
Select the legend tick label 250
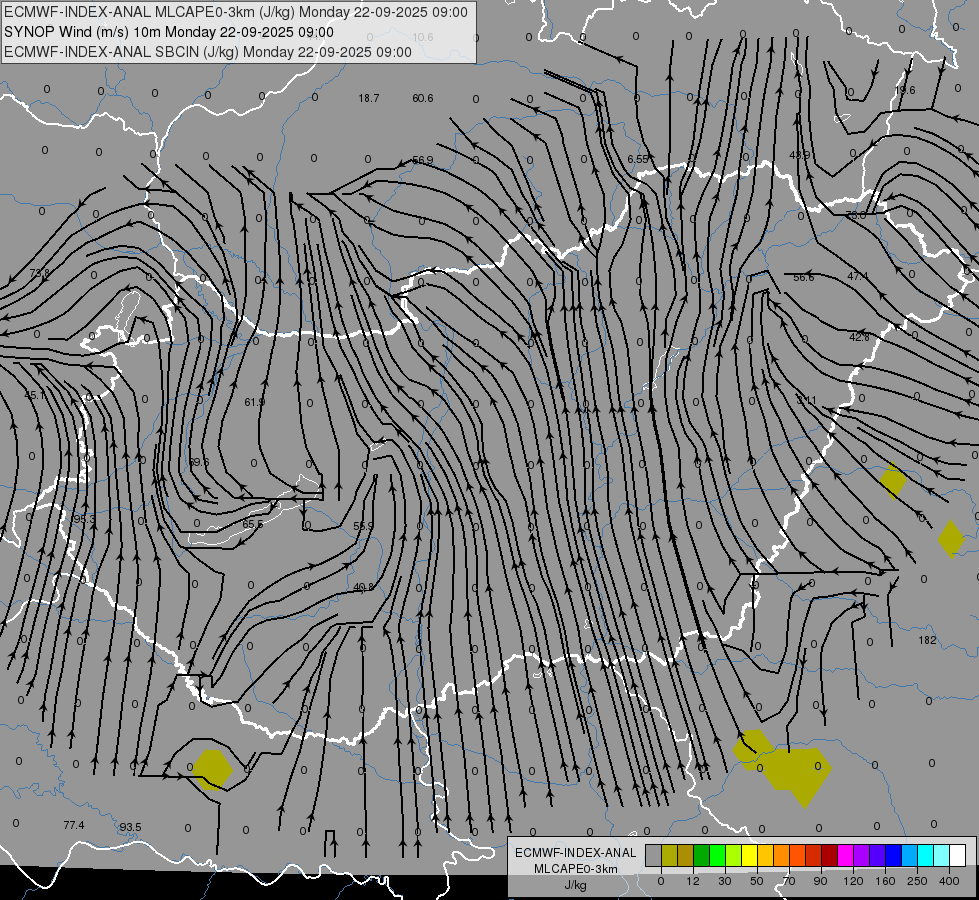point(917,881)
